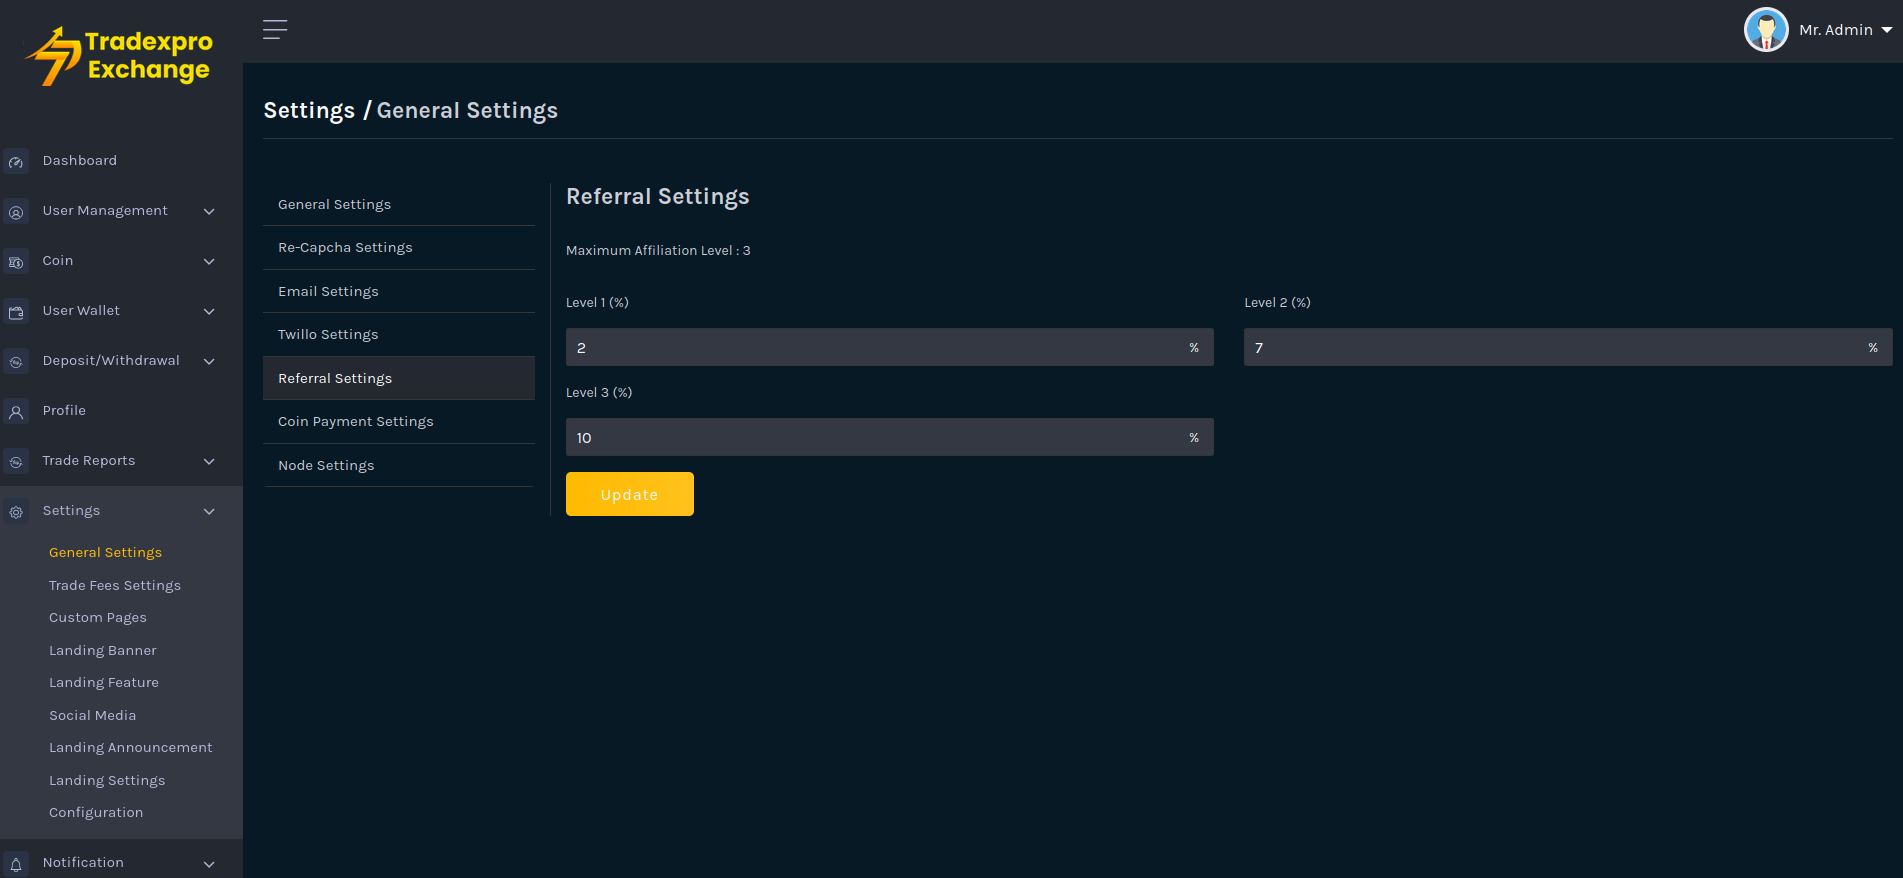Expand the Trade Reports submenu arrow
1903x878 pixels.
coord(209,462)
